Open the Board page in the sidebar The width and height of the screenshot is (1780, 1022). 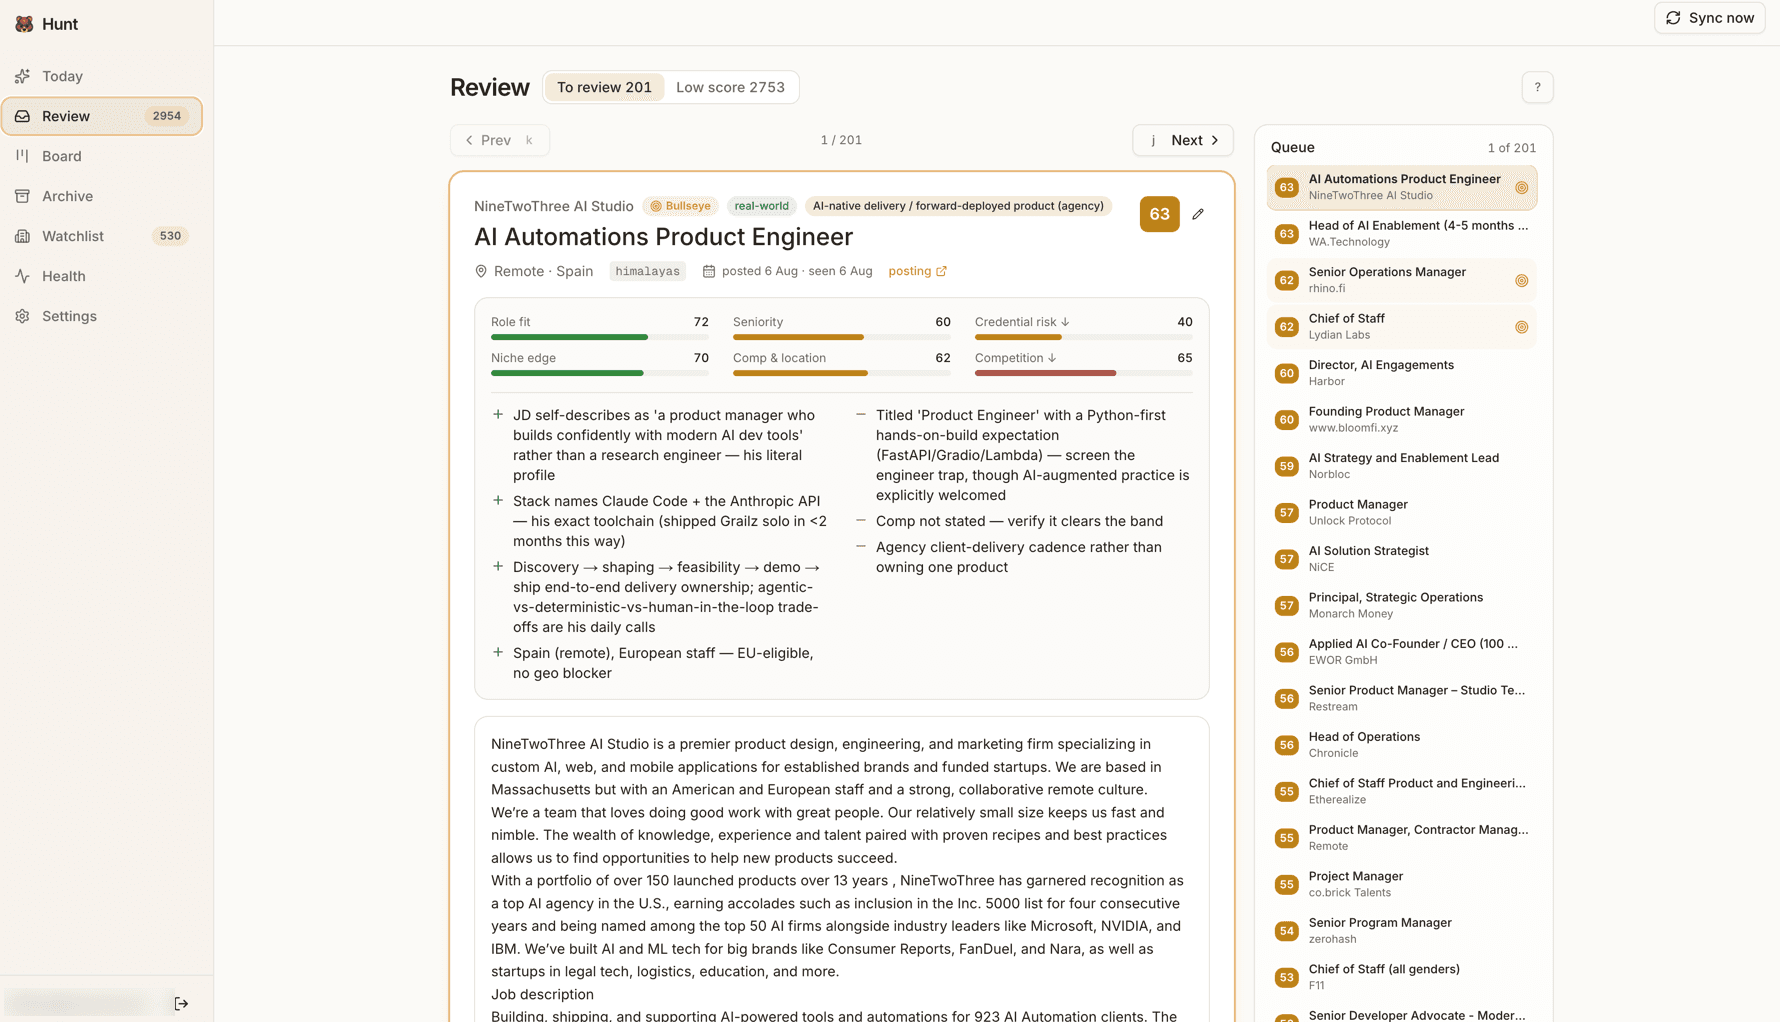point(101,156)
